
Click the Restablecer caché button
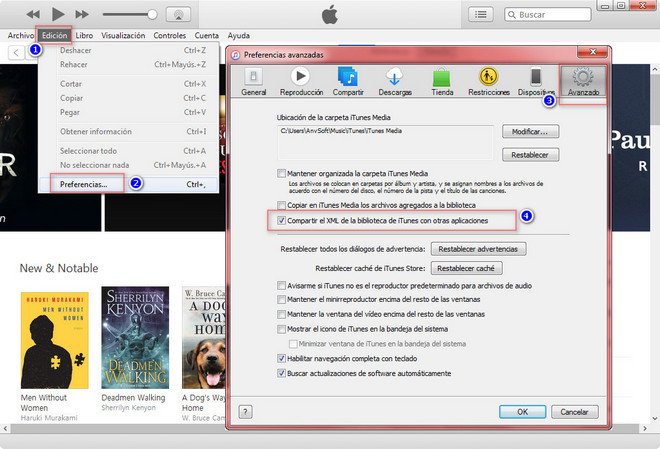point(466,268)
